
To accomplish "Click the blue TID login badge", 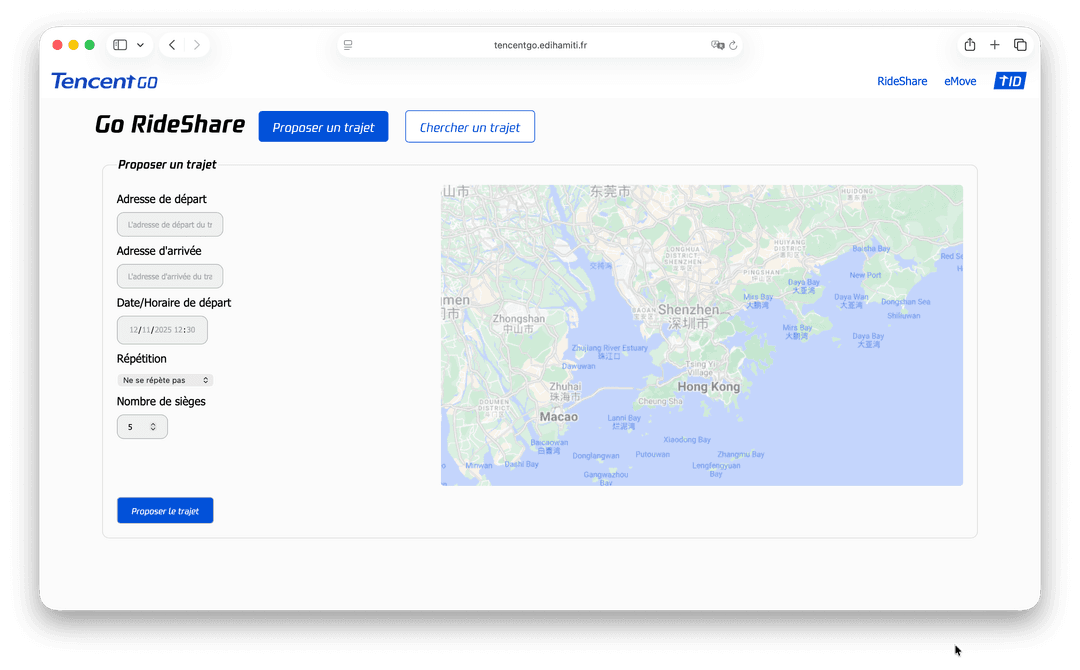I will coord(1009,81).
